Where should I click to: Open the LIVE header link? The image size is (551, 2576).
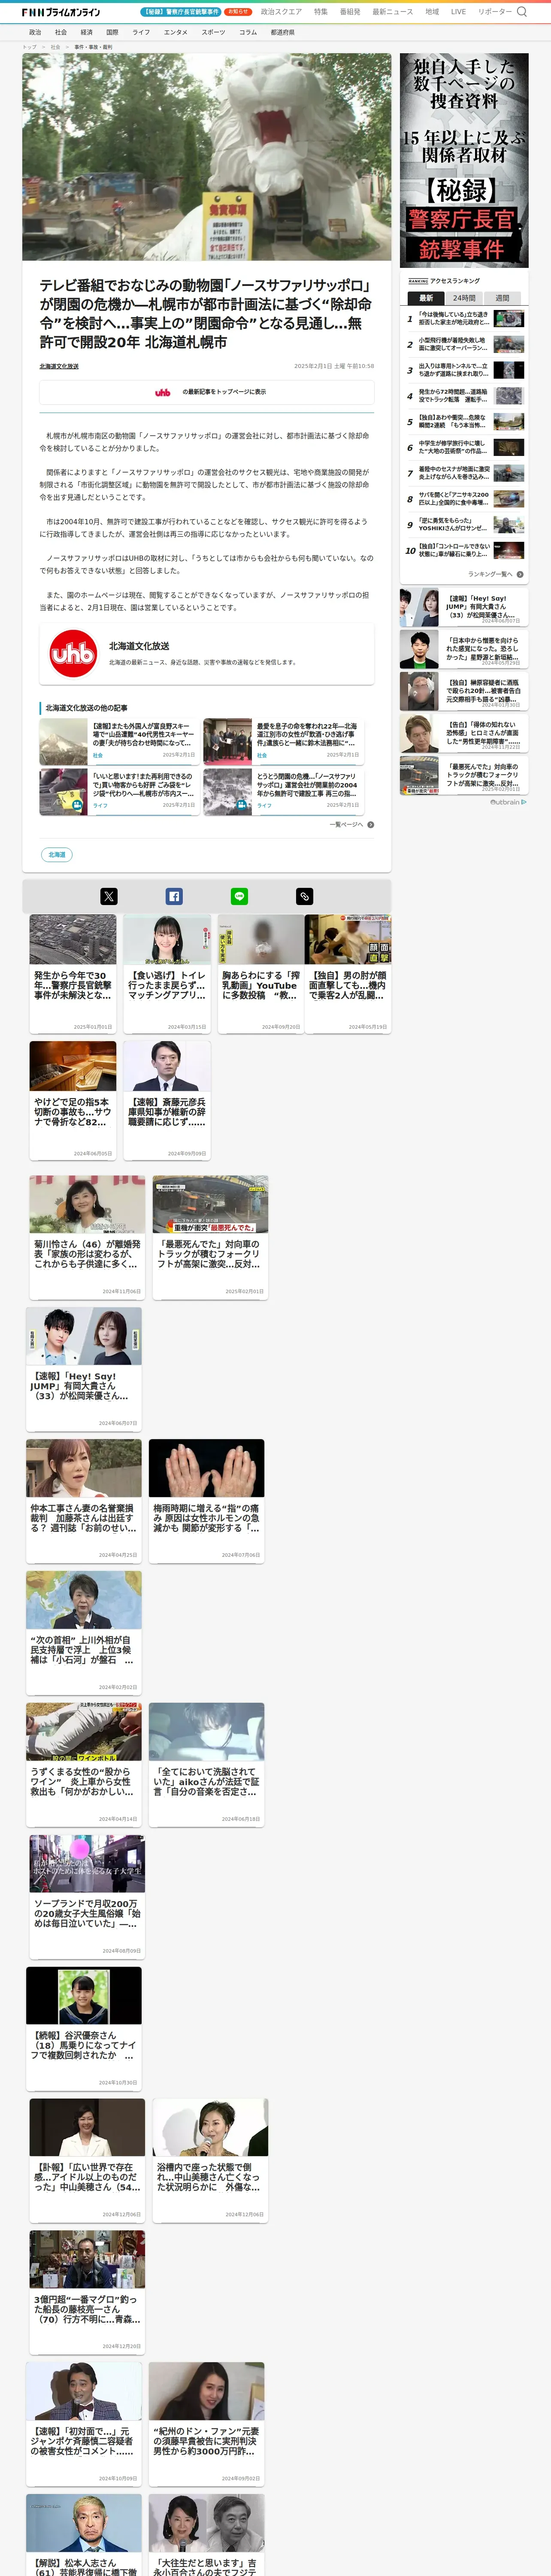click(x=458, y=12)
